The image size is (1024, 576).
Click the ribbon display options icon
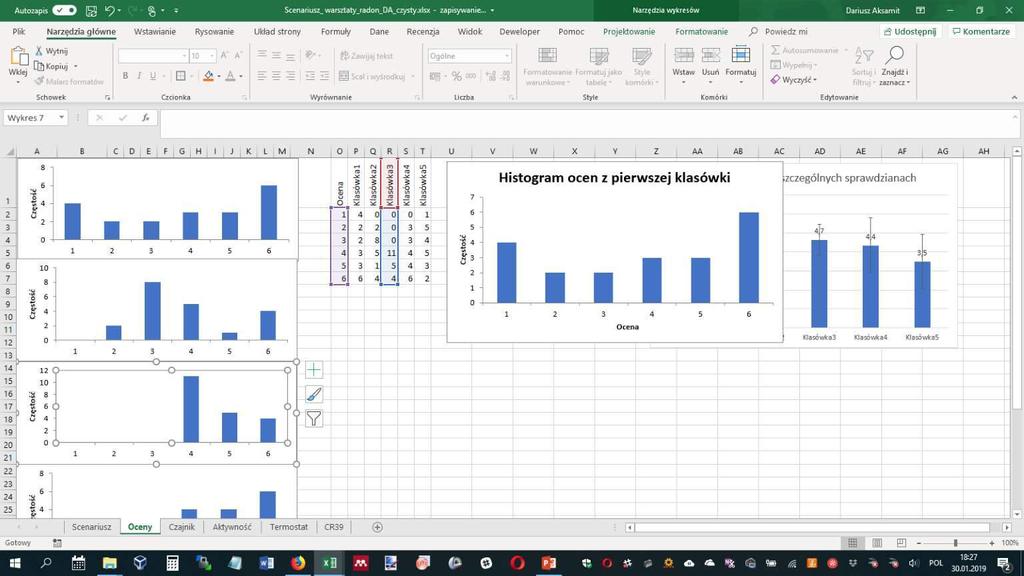[x=920, y=10]
